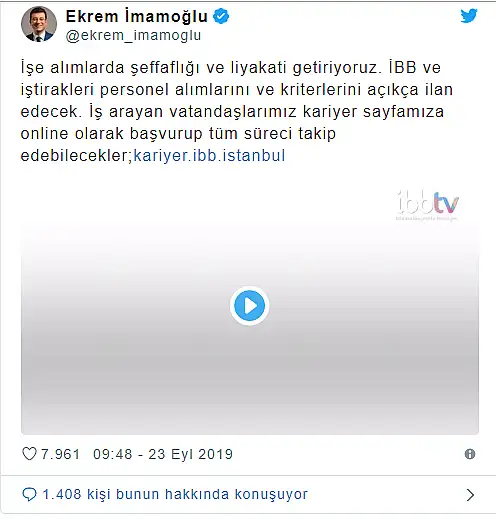
Task: Click the 7.961 likes count
Action: [x=60, y=454]
